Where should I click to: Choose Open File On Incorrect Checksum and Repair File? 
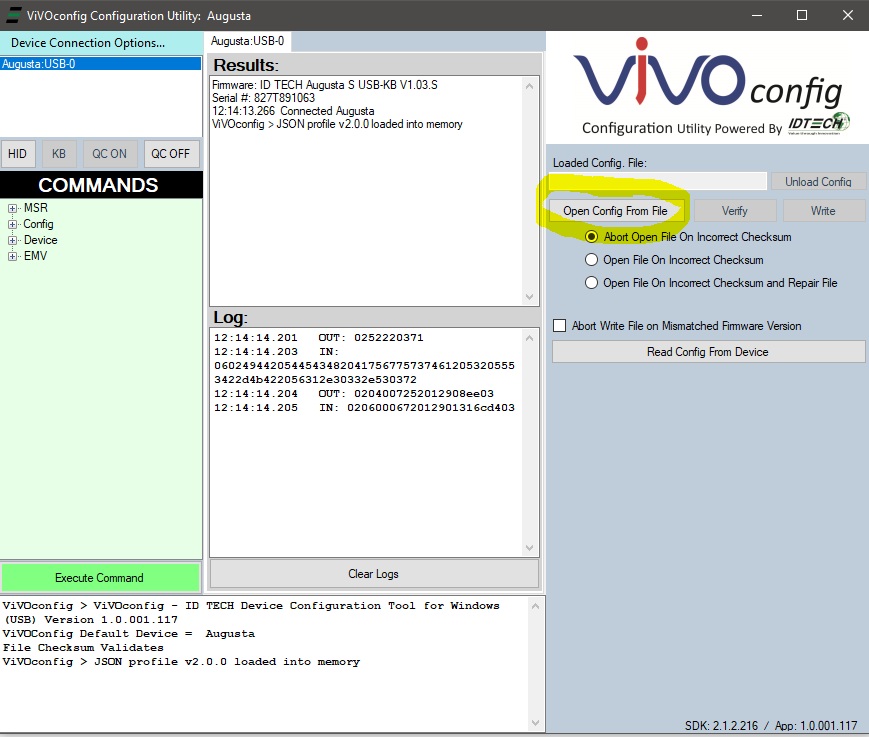[x=591, y=283]
